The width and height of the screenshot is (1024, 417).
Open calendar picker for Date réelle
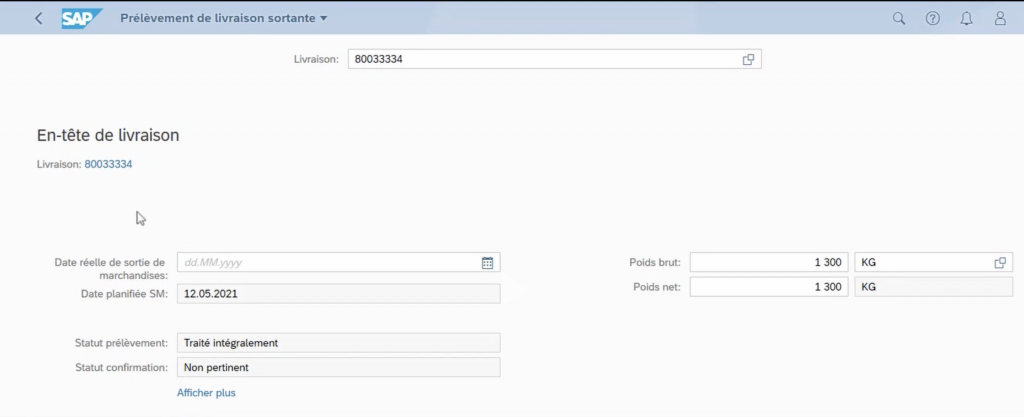[487, 263]
